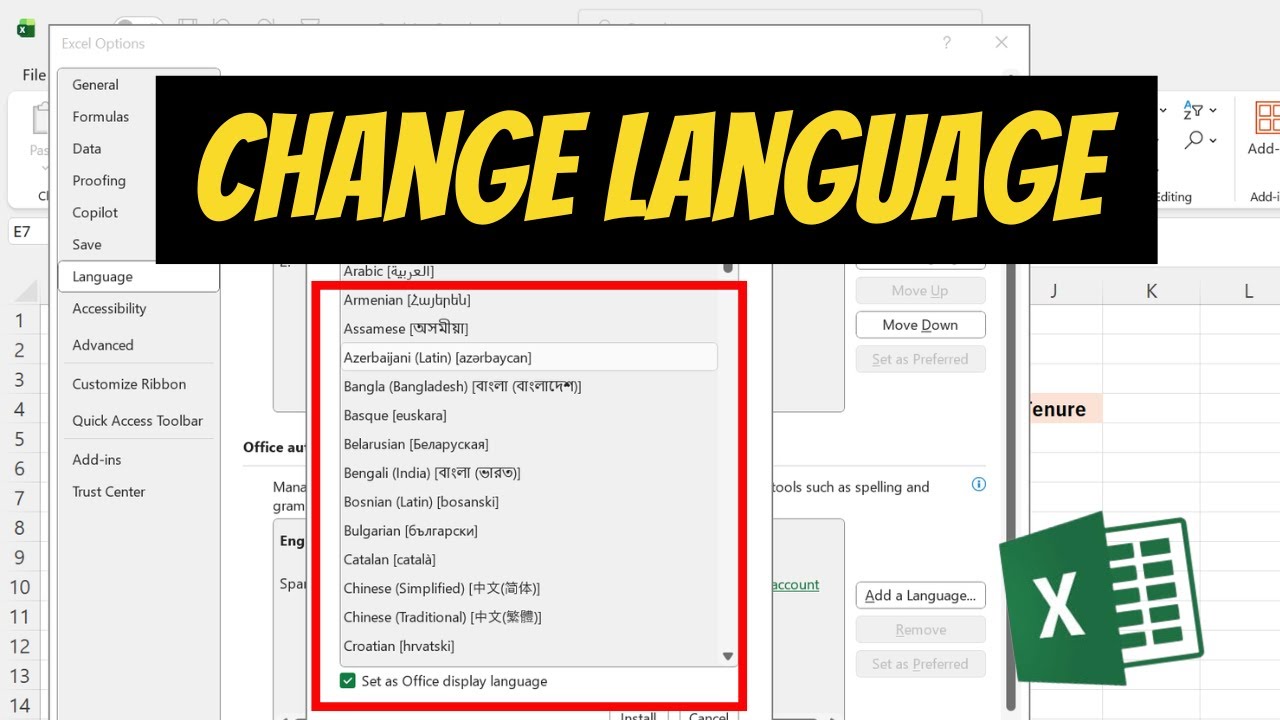Choose Croatian [hrvatski] language
The width and height of the screenshot is (1280, 720).
coord(528,646)
